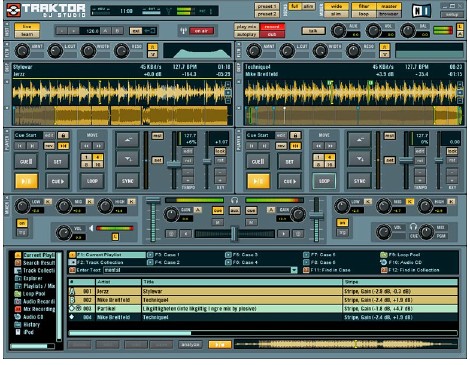Click deck A tempo fader handle
470x365 pixels.
174,164
